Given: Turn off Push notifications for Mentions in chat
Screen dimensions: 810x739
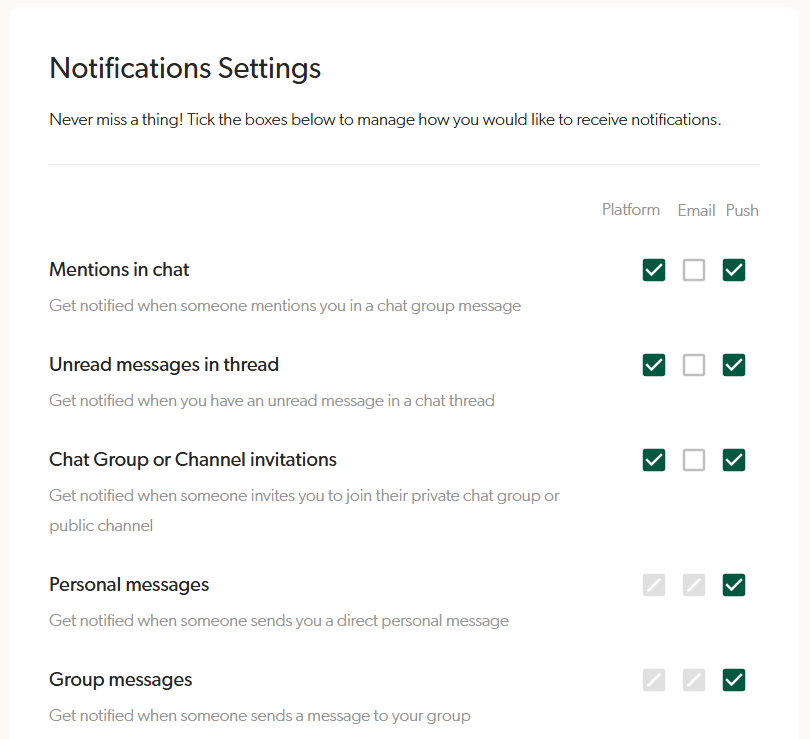Looking at the screenshot, I should click(x=734, y=270).
